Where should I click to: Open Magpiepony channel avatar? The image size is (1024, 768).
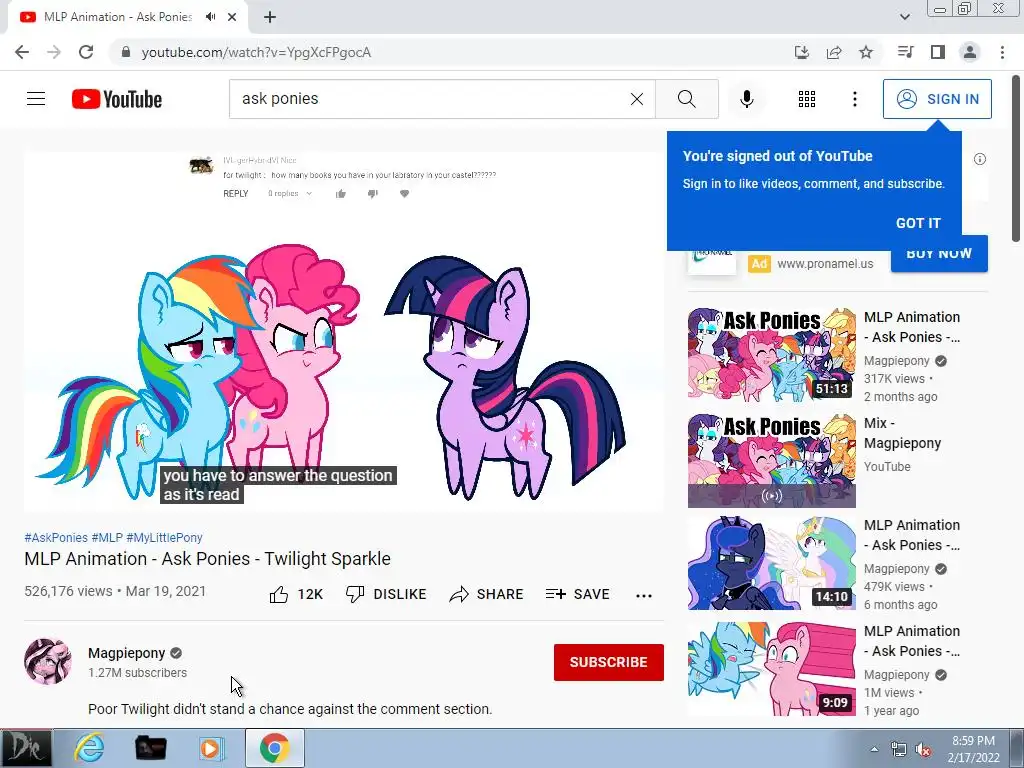click(x=48, y=662)
